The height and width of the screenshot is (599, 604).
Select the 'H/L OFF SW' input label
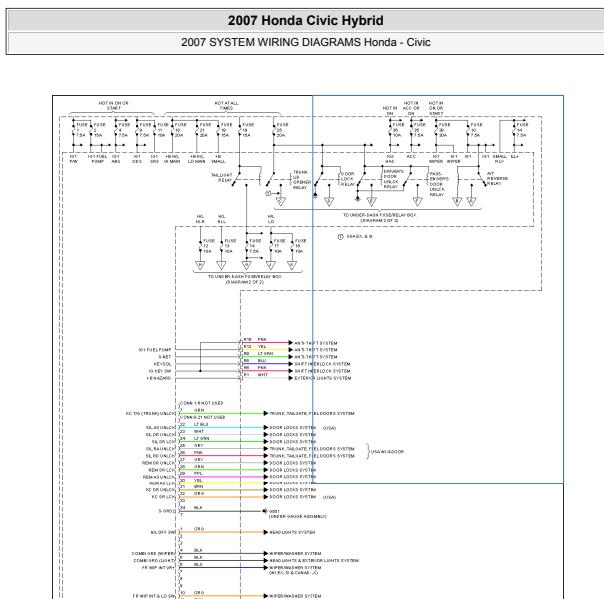[x=163, y=532]
